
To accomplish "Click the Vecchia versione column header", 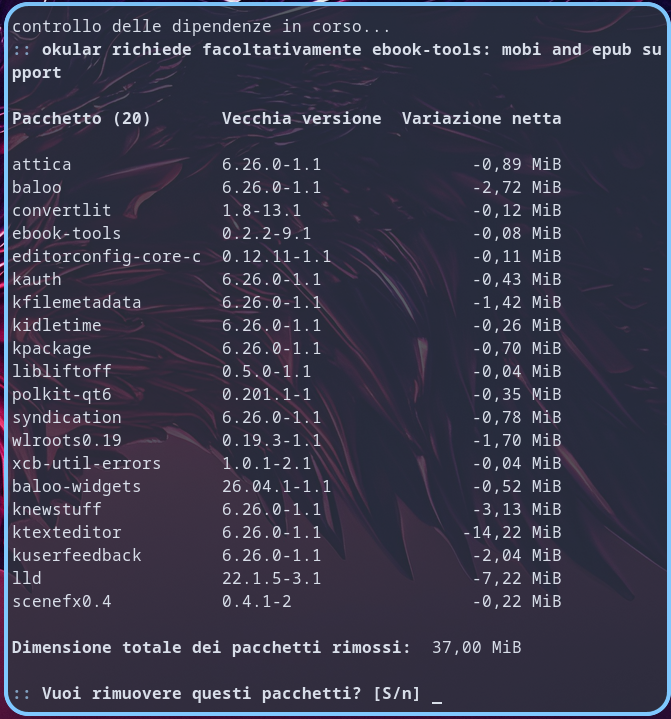I will 302,119.
